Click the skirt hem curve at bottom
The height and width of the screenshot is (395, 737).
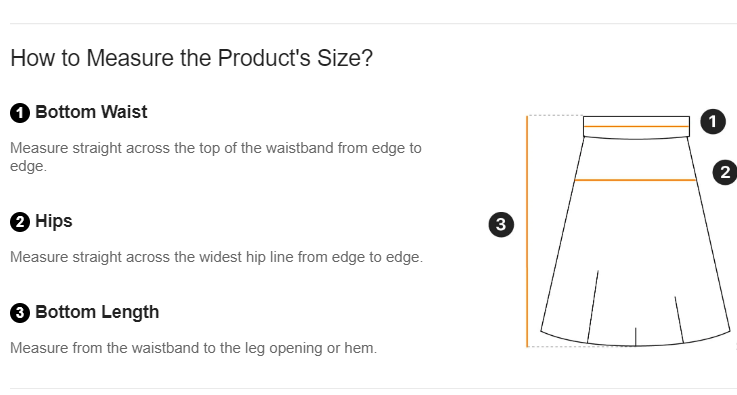click(x=635, y=340)
